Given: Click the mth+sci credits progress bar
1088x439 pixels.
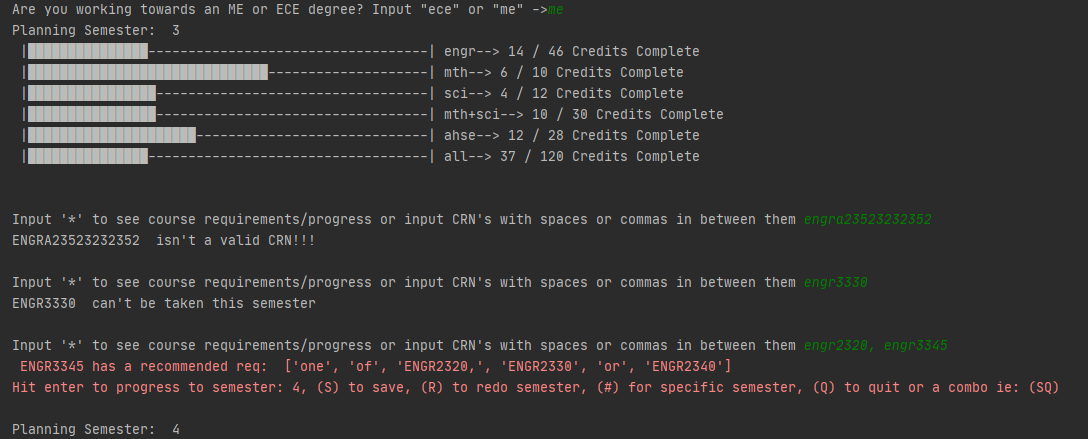Looking at the screenshot, I should [228, 114].
